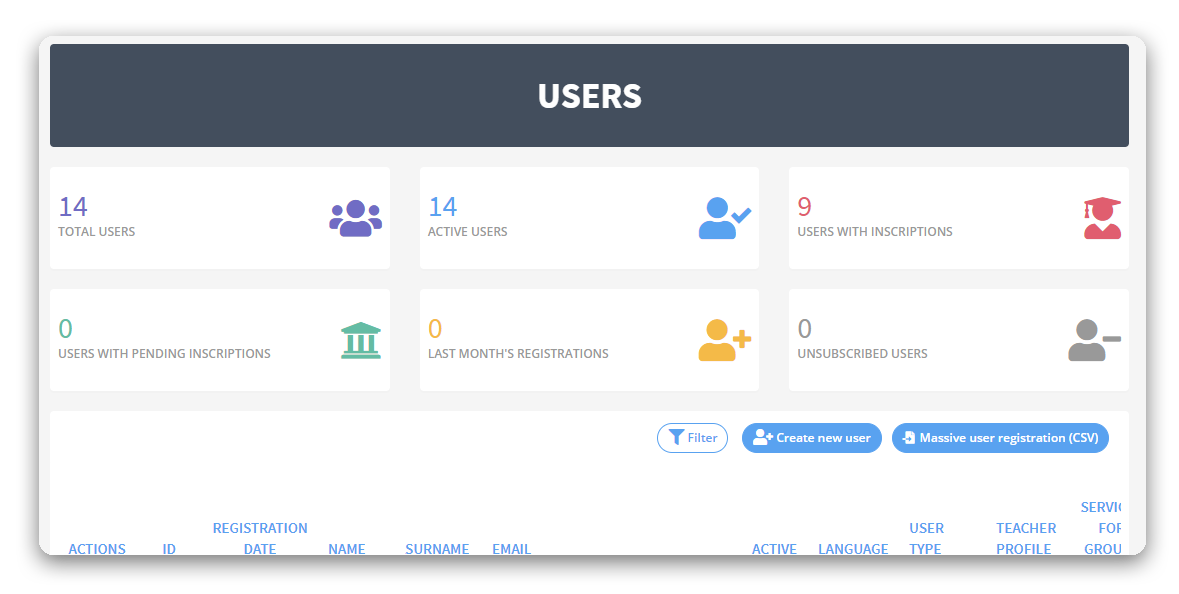
Task: Sort by Active column header
Action: click(774, 548)
